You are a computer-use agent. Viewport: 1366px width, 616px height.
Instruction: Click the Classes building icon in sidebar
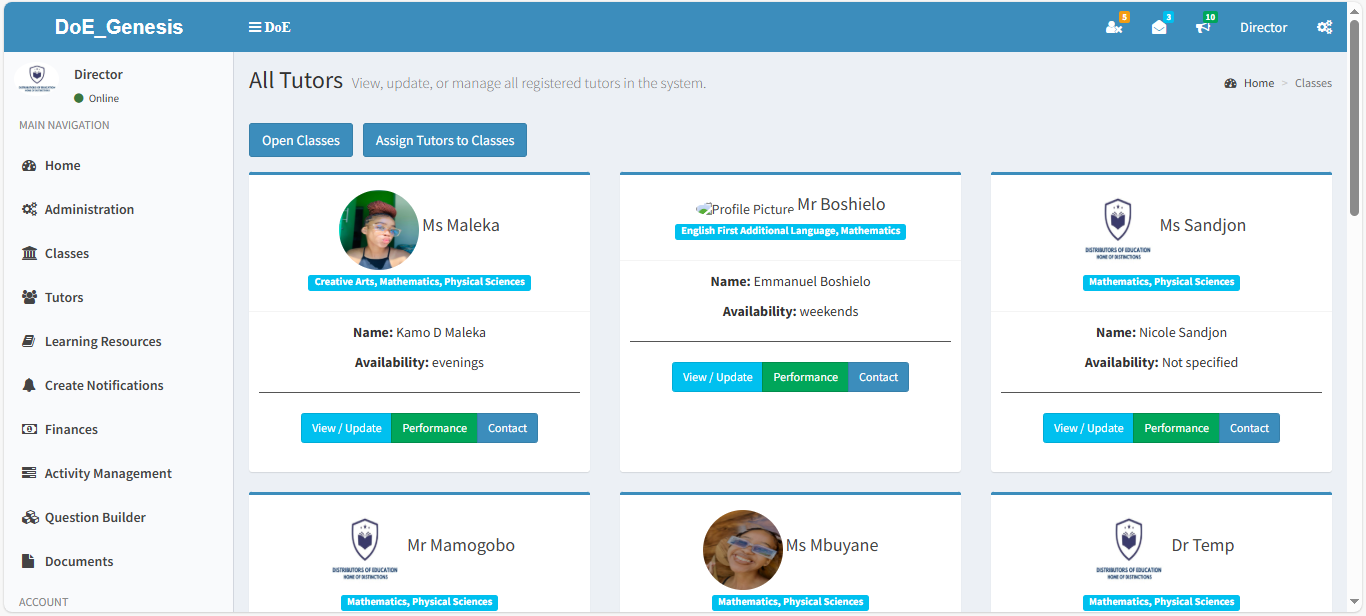click(29, 254)
